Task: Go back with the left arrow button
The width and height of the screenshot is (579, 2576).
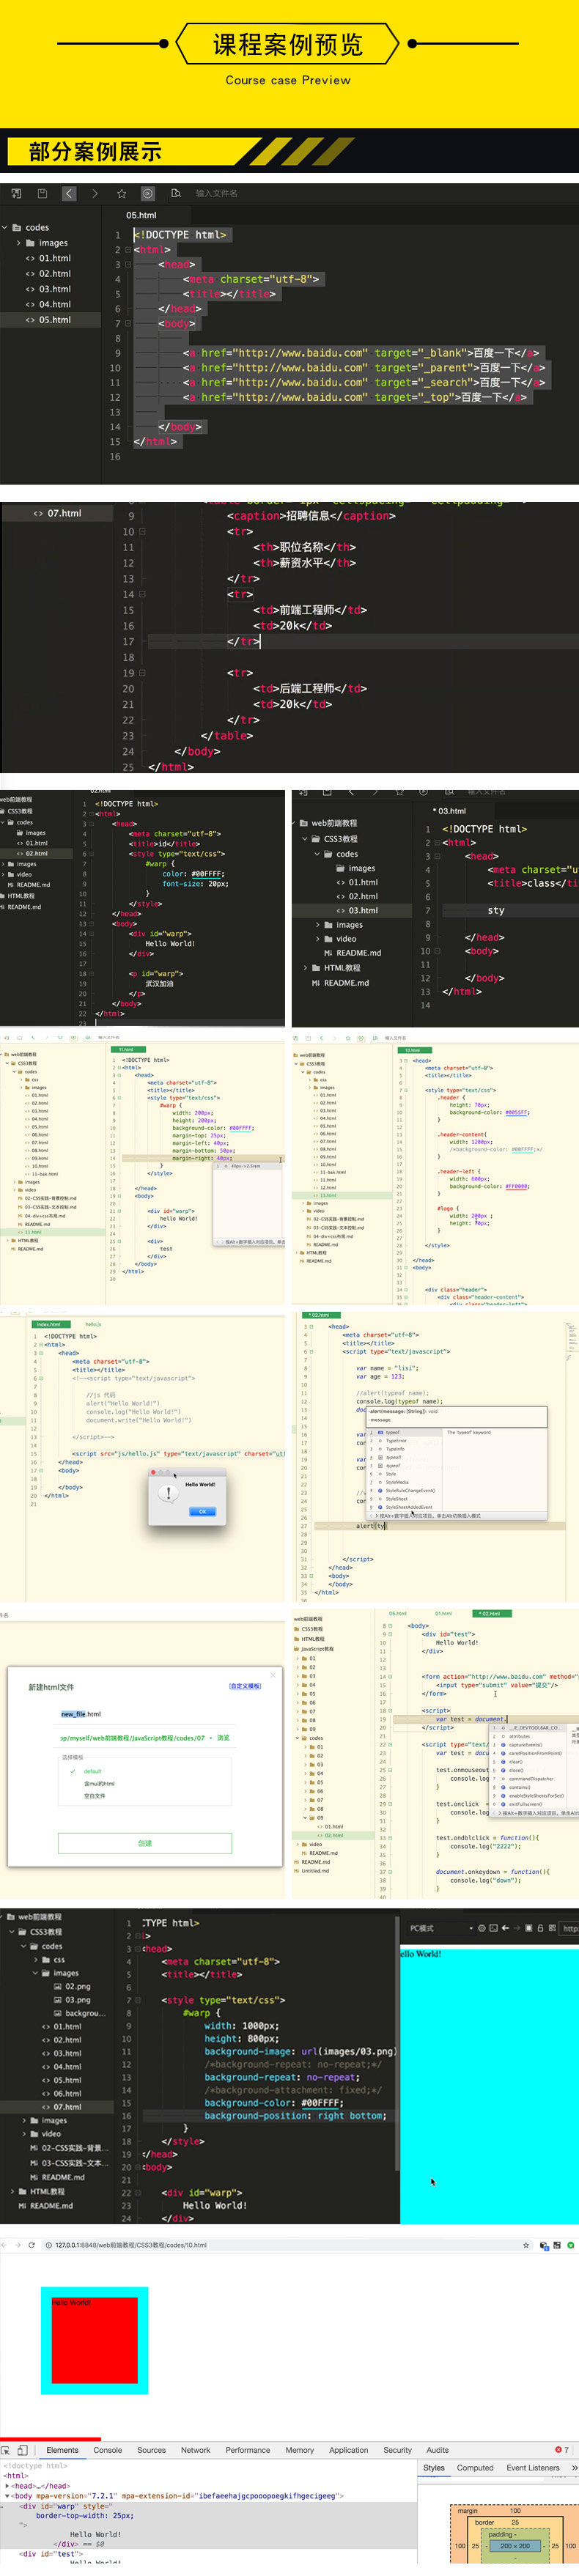Action: tap(68, 193)
